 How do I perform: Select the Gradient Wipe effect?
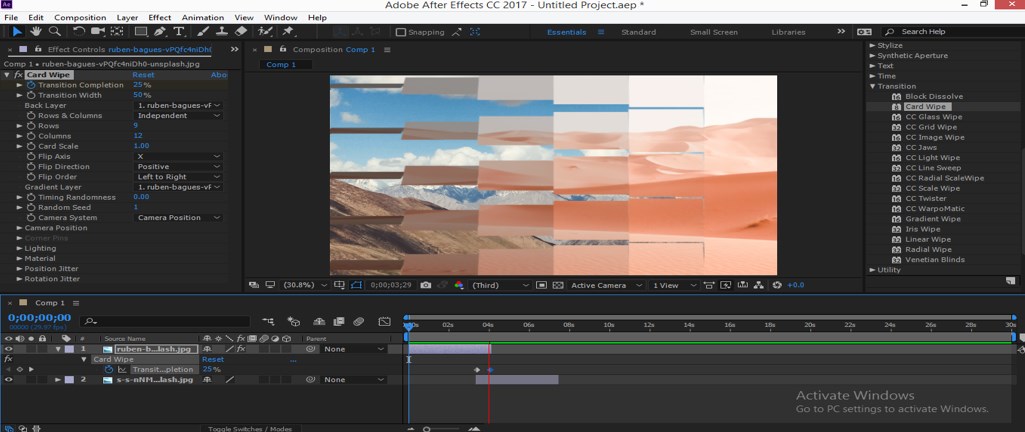932,219
